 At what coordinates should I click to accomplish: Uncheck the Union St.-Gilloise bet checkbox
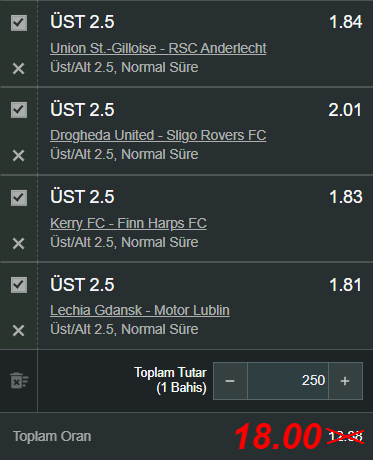click(19, 23)
